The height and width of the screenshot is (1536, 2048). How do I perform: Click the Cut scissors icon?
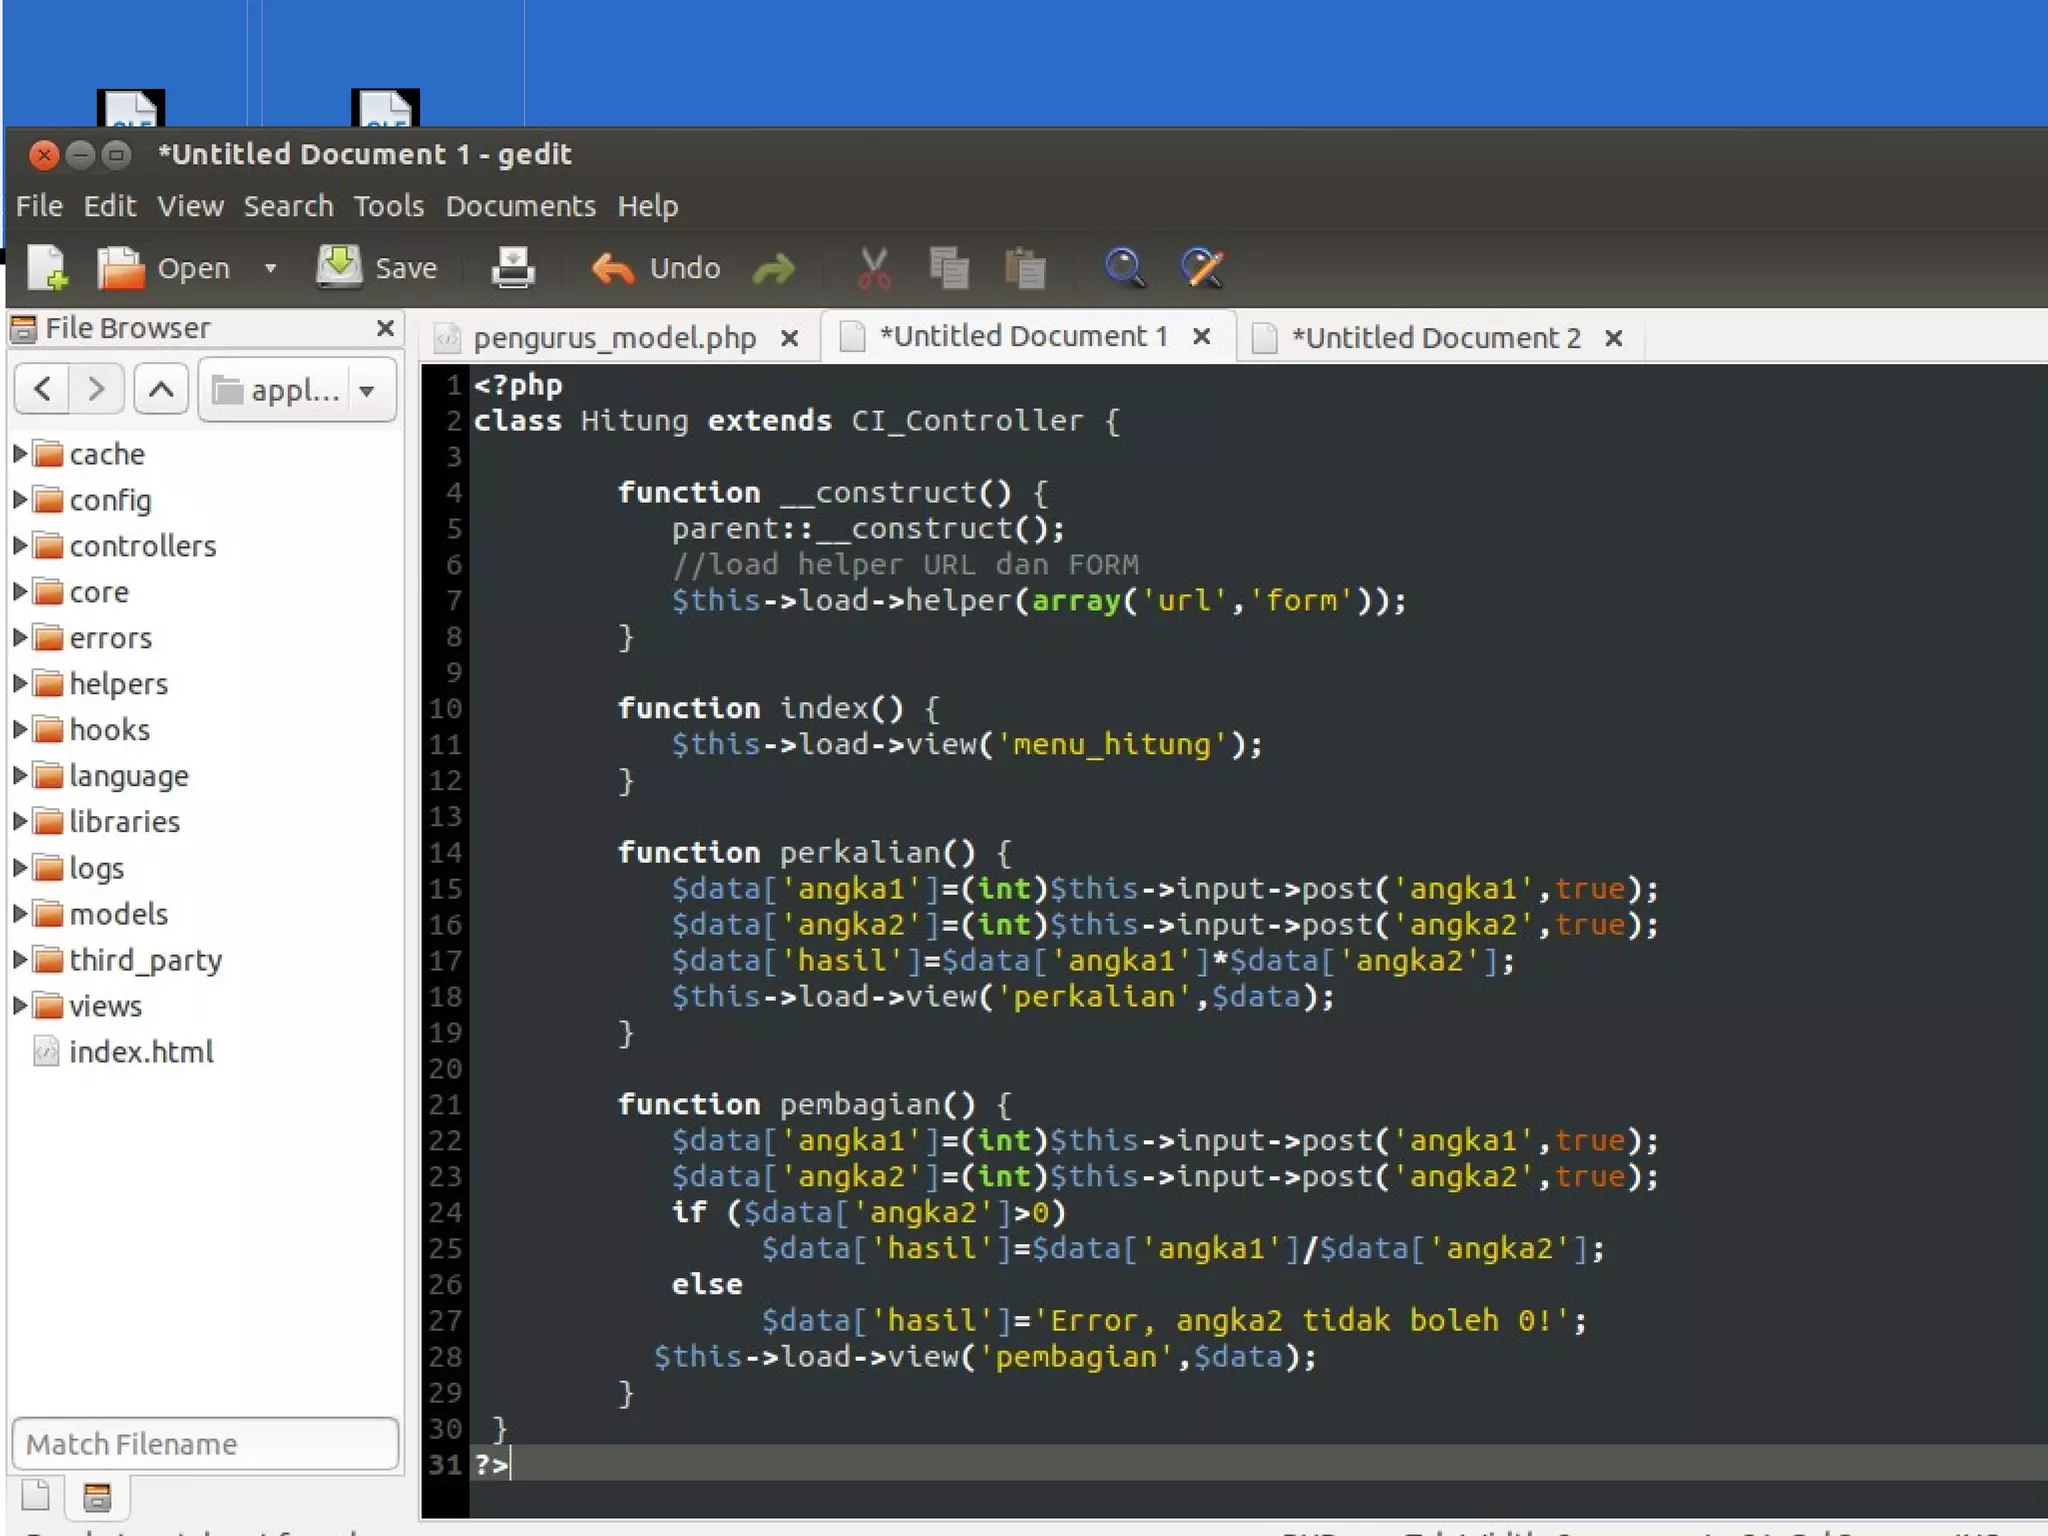point(873,268)
